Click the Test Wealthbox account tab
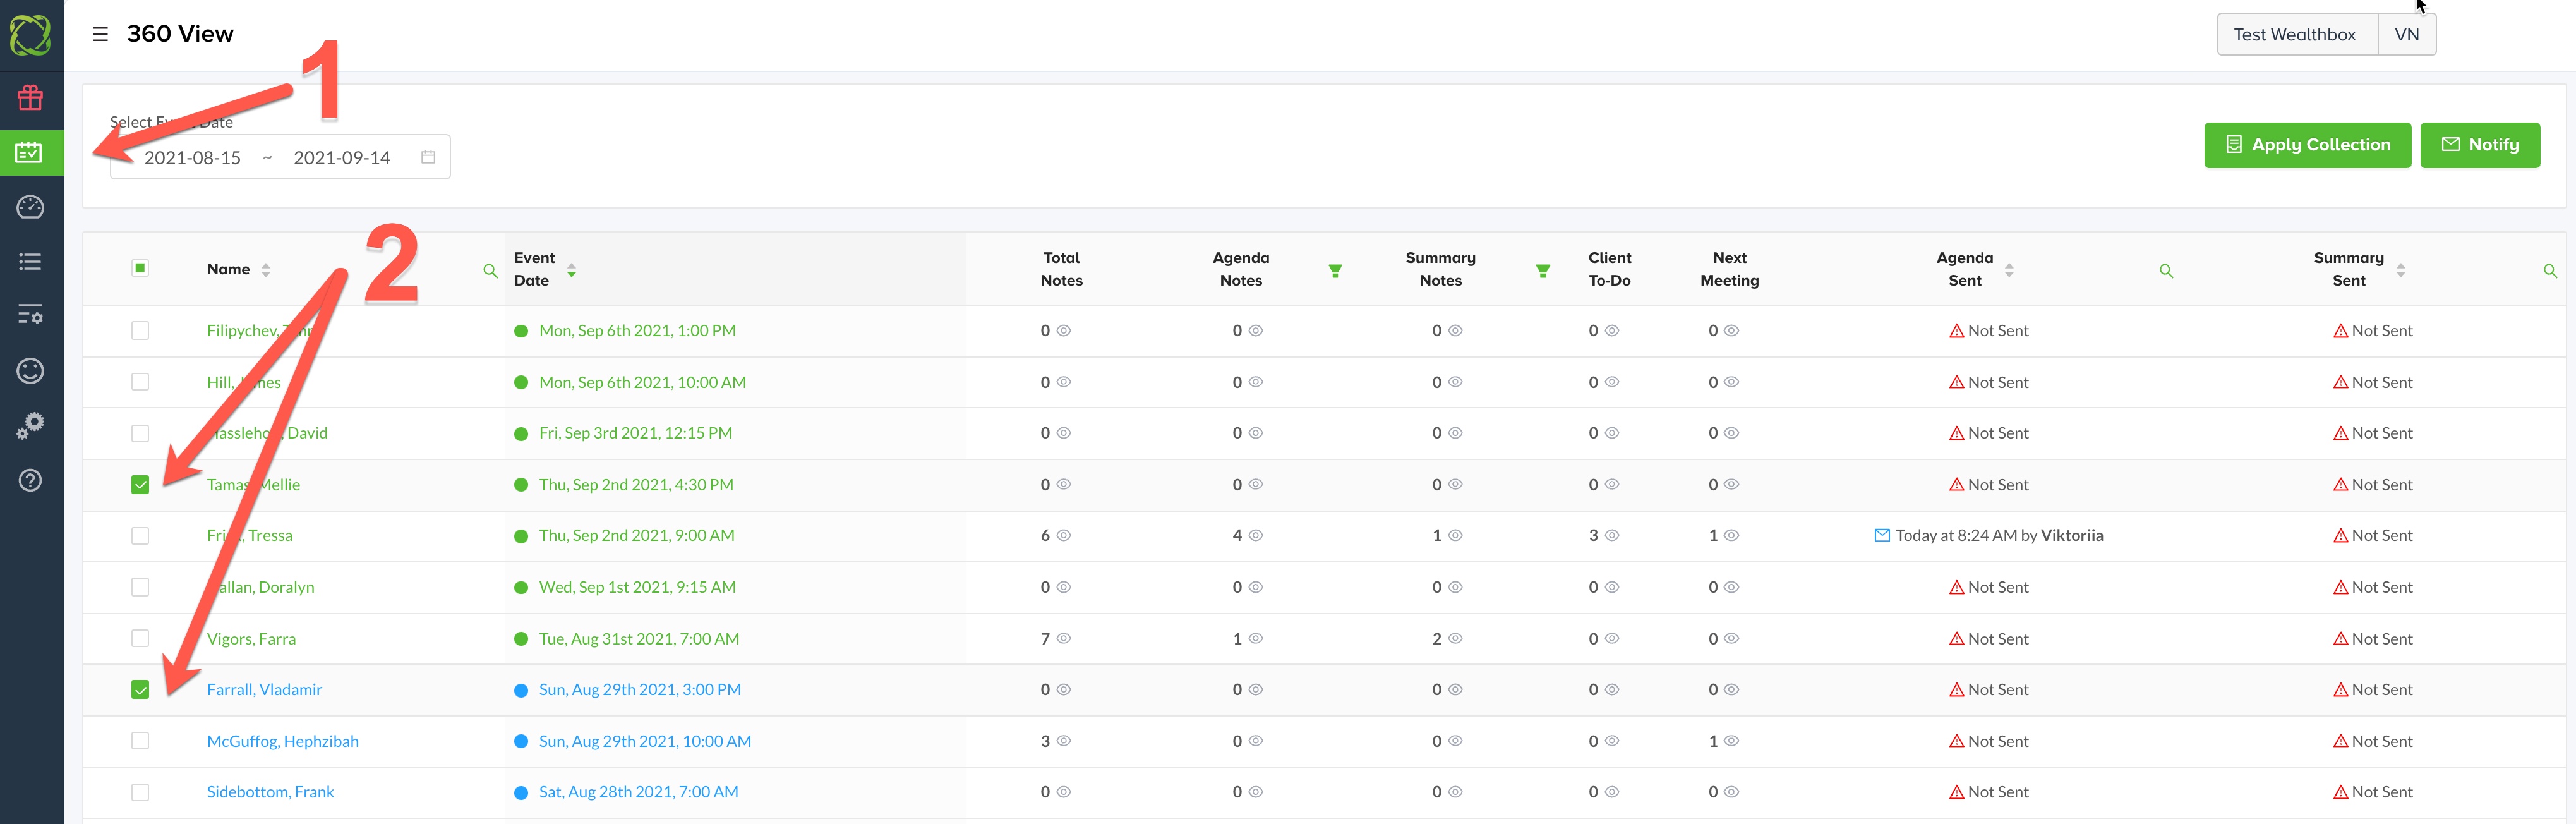The width and height of the screenshot is (2576, 824). (2295, 34)
